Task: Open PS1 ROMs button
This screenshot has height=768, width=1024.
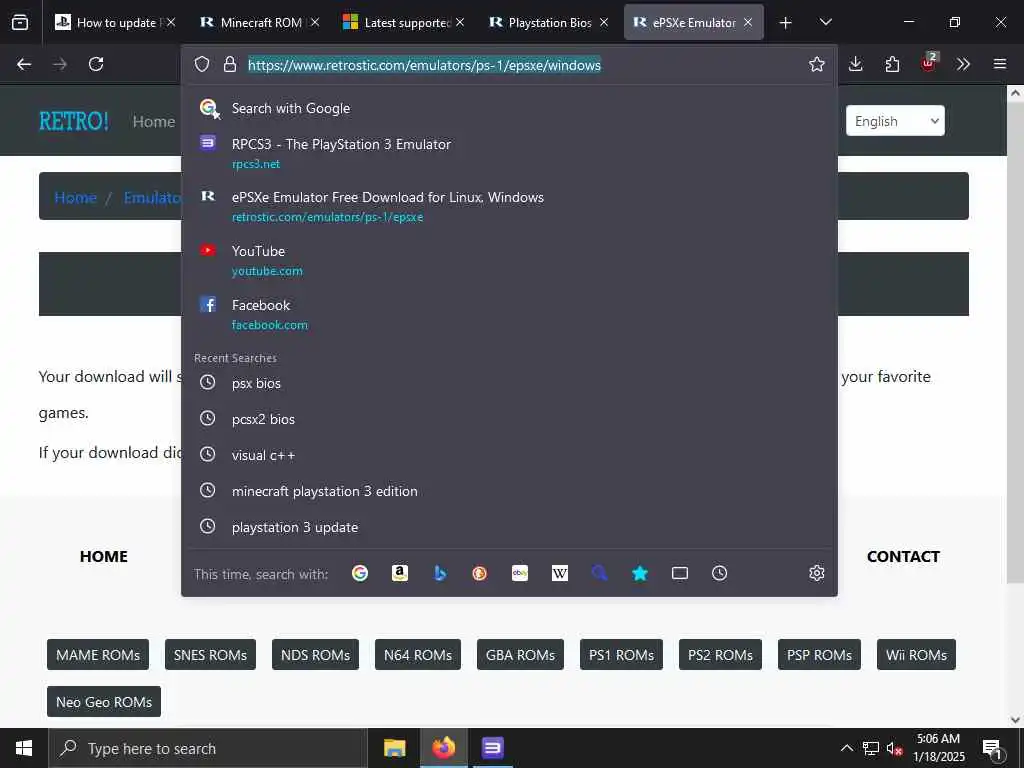Action: point(621,655)
